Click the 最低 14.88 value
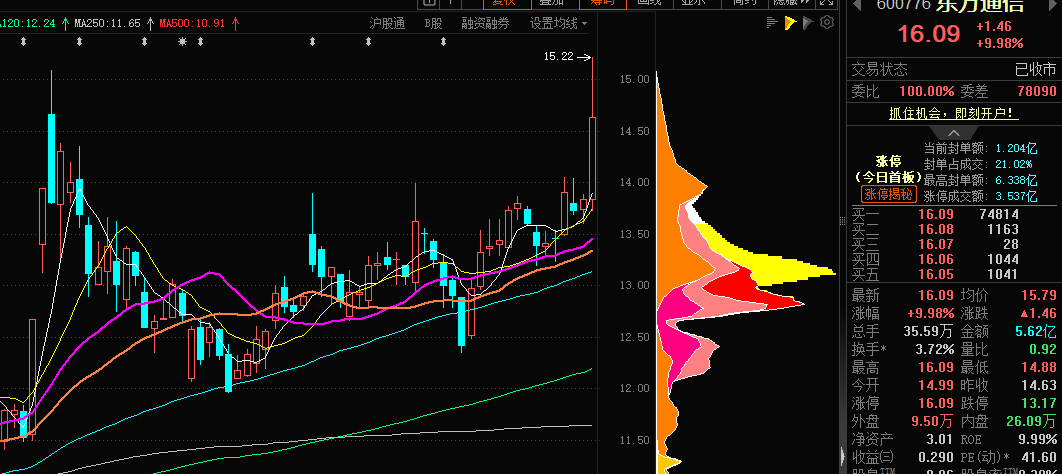The image size is (1062, 474). [1038, 368]
